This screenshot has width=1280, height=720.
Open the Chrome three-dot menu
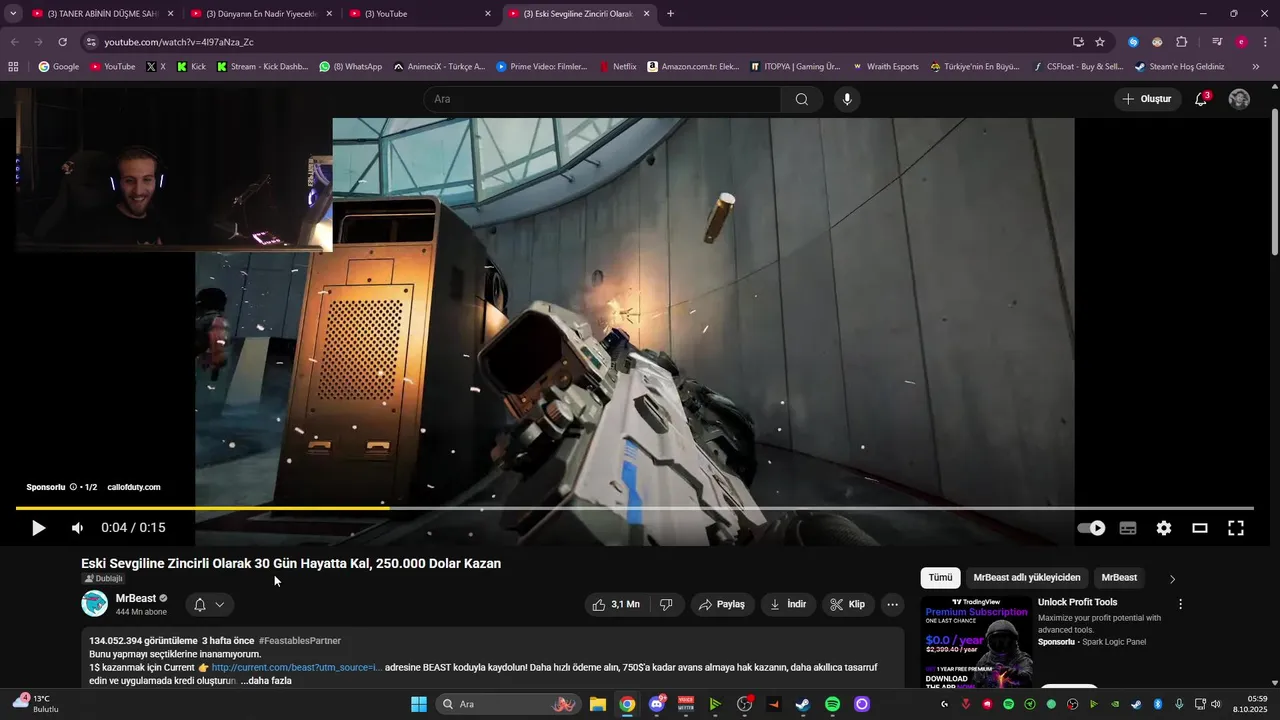coord(1264,42)
